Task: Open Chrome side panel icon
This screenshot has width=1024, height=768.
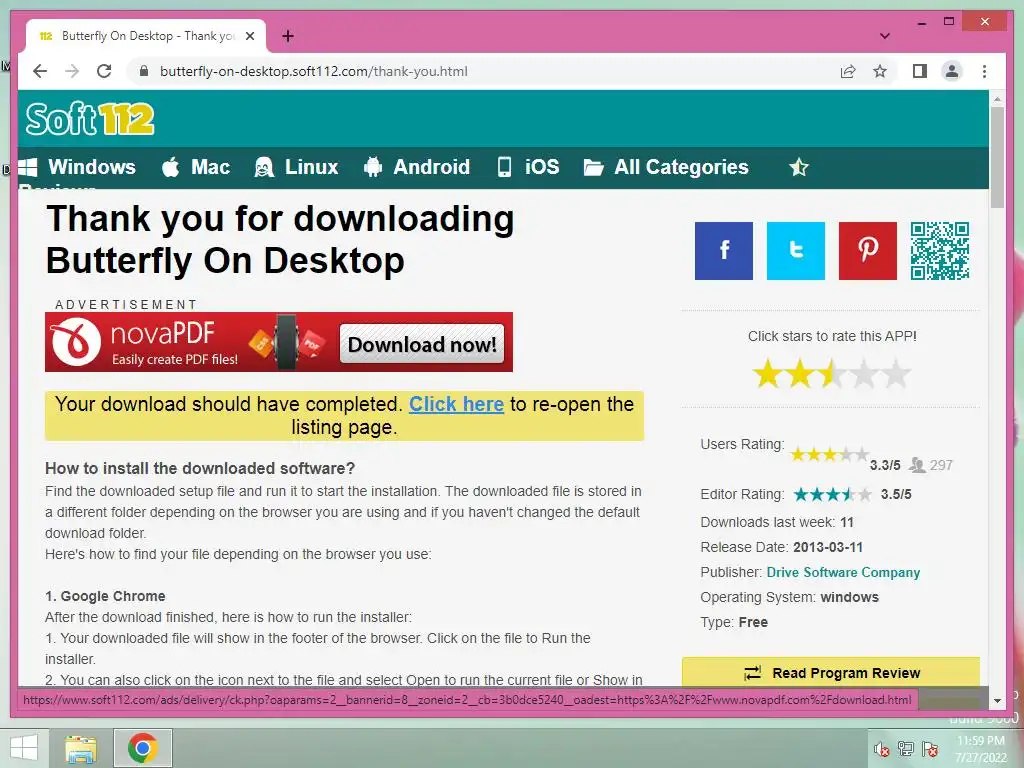Action: [x=920, y=71]
